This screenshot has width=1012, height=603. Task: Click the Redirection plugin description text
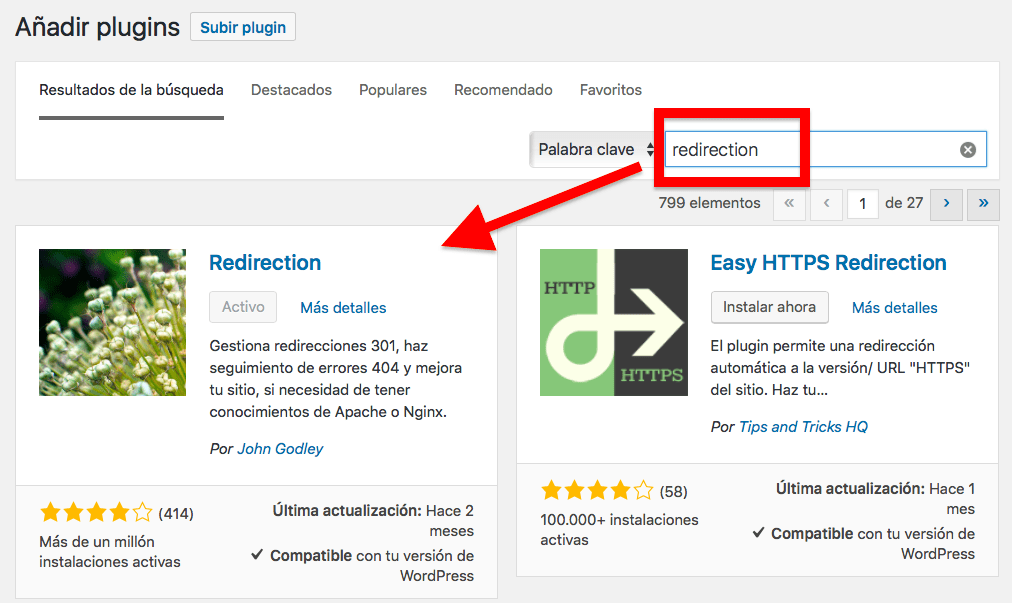(x=336, y=379)
